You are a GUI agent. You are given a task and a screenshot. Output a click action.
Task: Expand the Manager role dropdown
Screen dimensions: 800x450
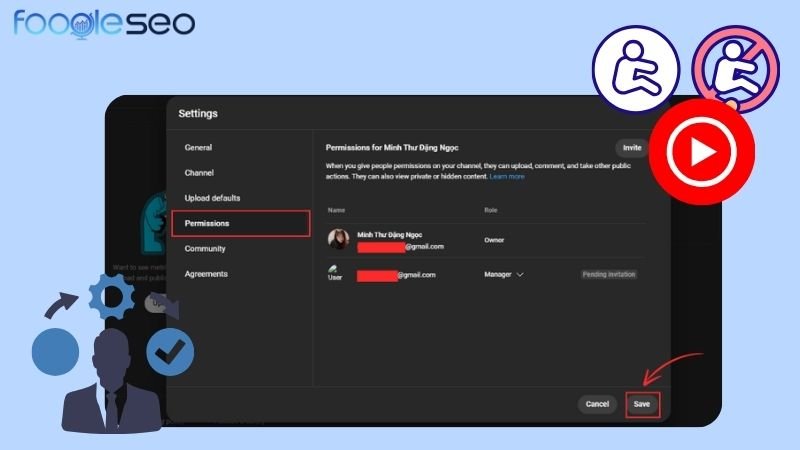pyautogui.click(x=504, y=274)
